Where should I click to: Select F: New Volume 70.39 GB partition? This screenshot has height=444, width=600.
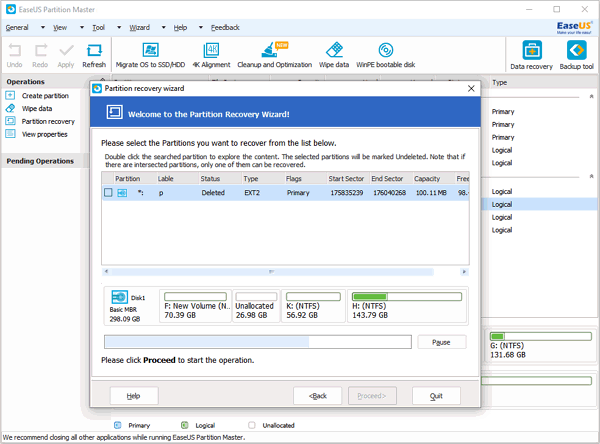click(x=196, y=306)
